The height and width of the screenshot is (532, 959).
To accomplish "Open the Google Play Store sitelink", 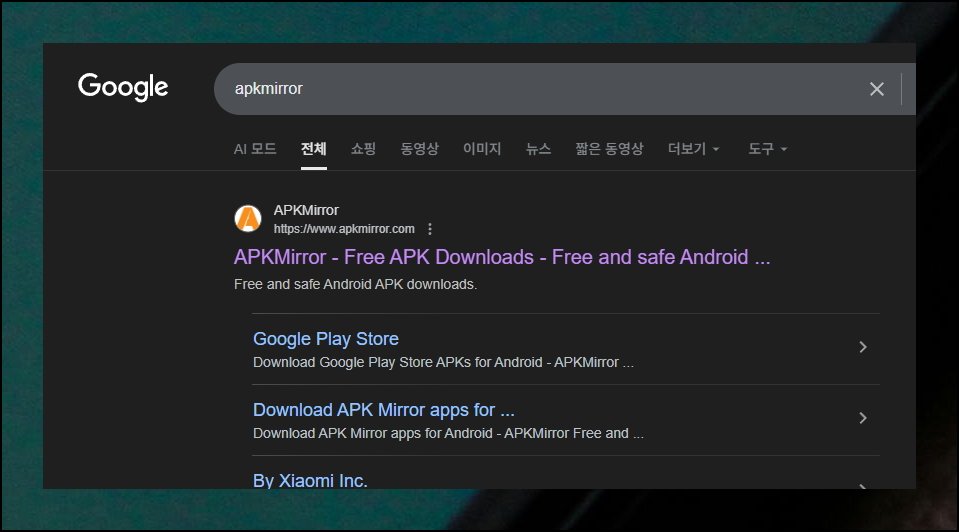I will [x=325, y=339].
